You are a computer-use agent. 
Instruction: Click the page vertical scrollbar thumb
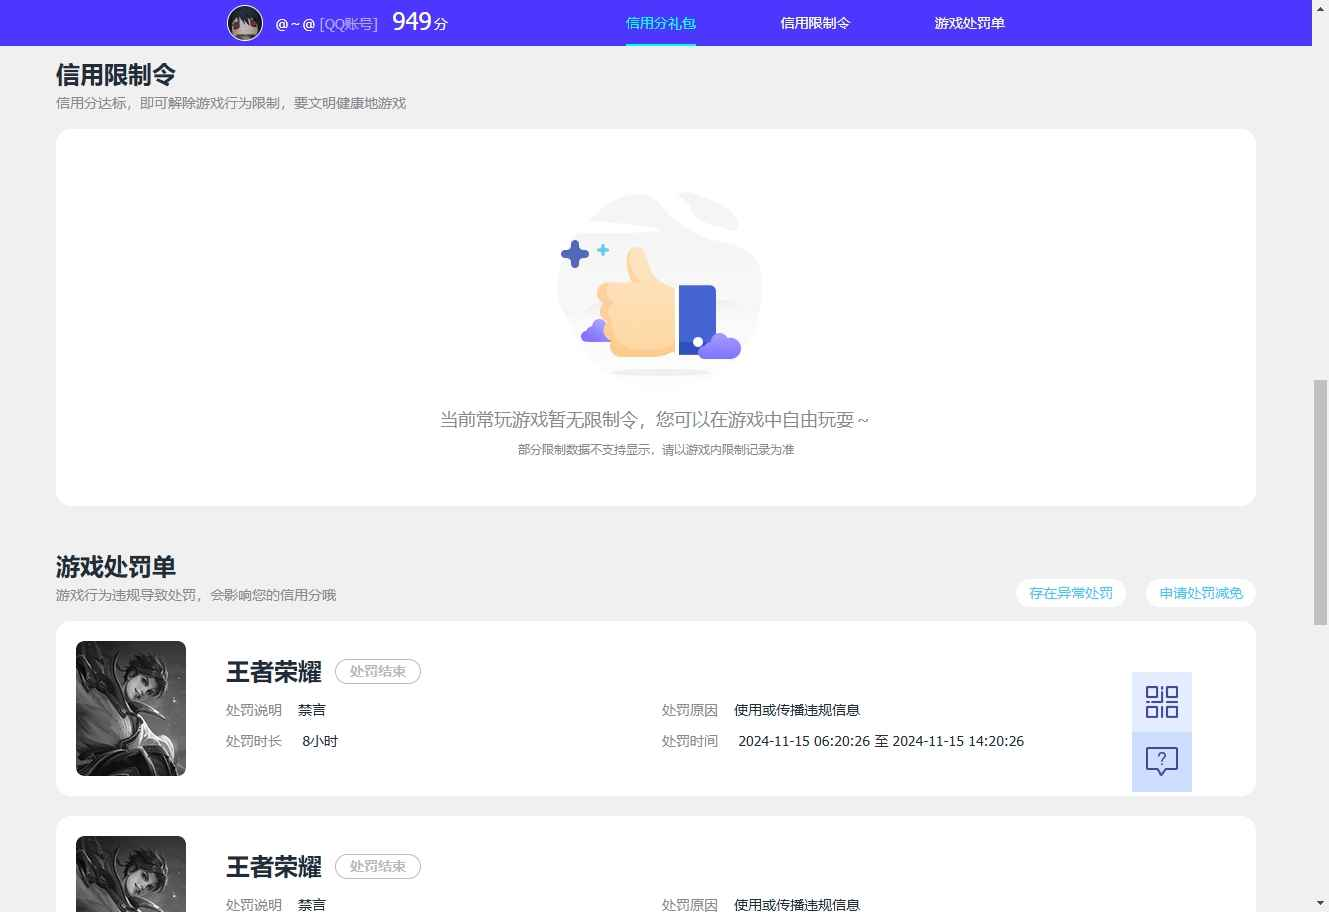pyautogui.click(x=1320, y=502)
